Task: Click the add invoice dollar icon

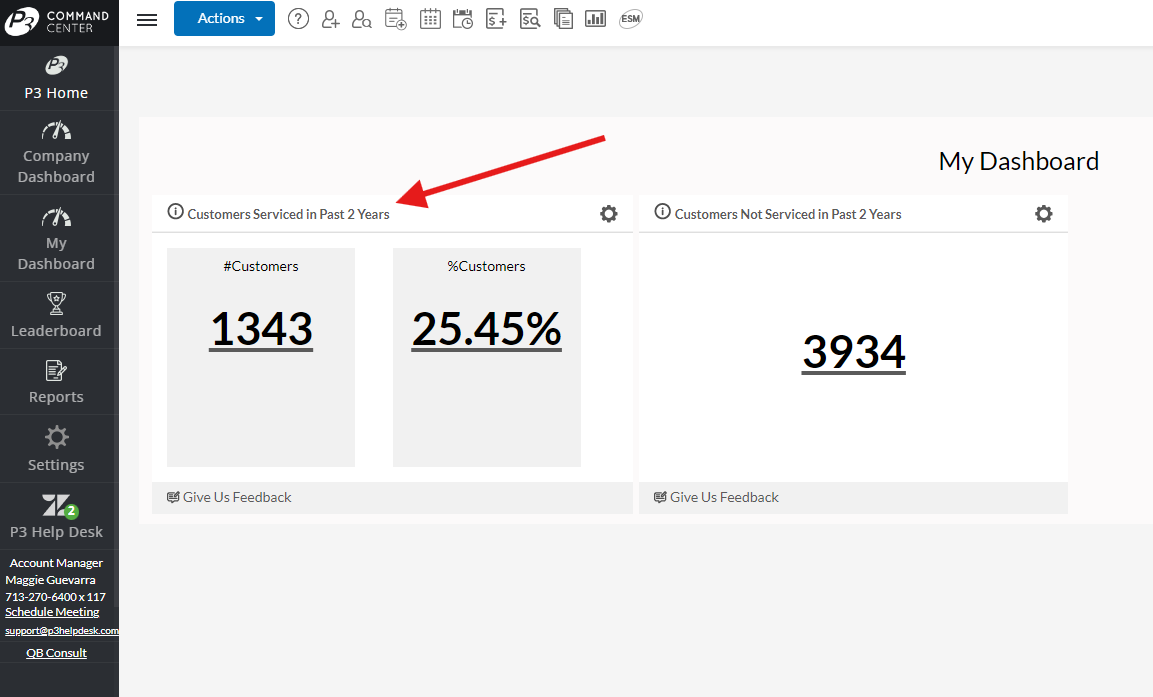Action: 496,19
